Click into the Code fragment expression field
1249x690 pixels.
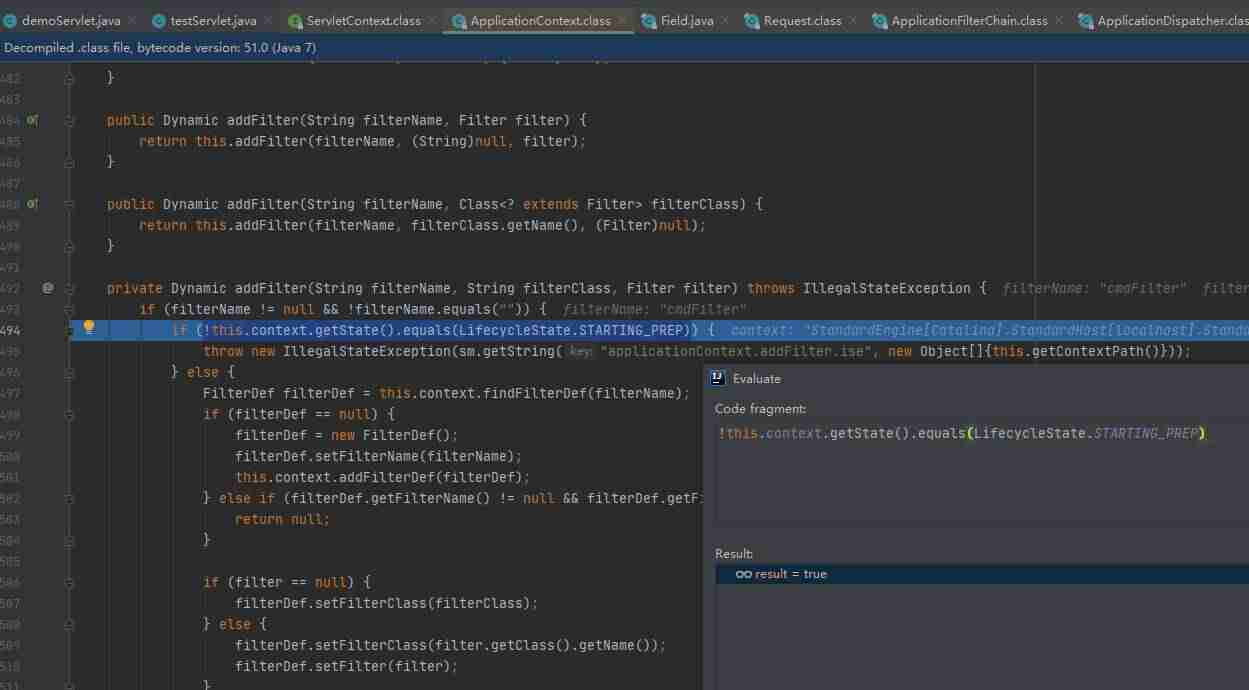pos(981,470)
